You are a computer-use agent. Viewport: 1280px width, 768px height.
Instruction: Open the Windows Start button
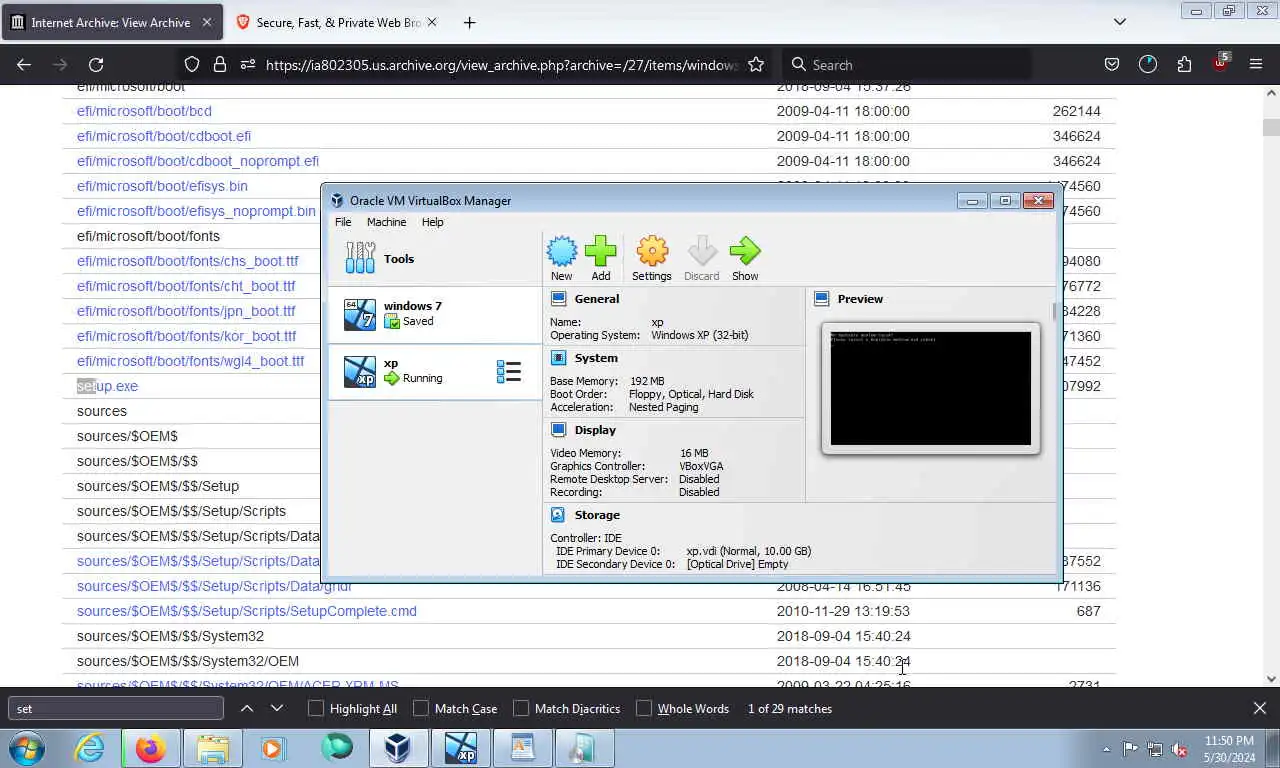tap(27, 748)
